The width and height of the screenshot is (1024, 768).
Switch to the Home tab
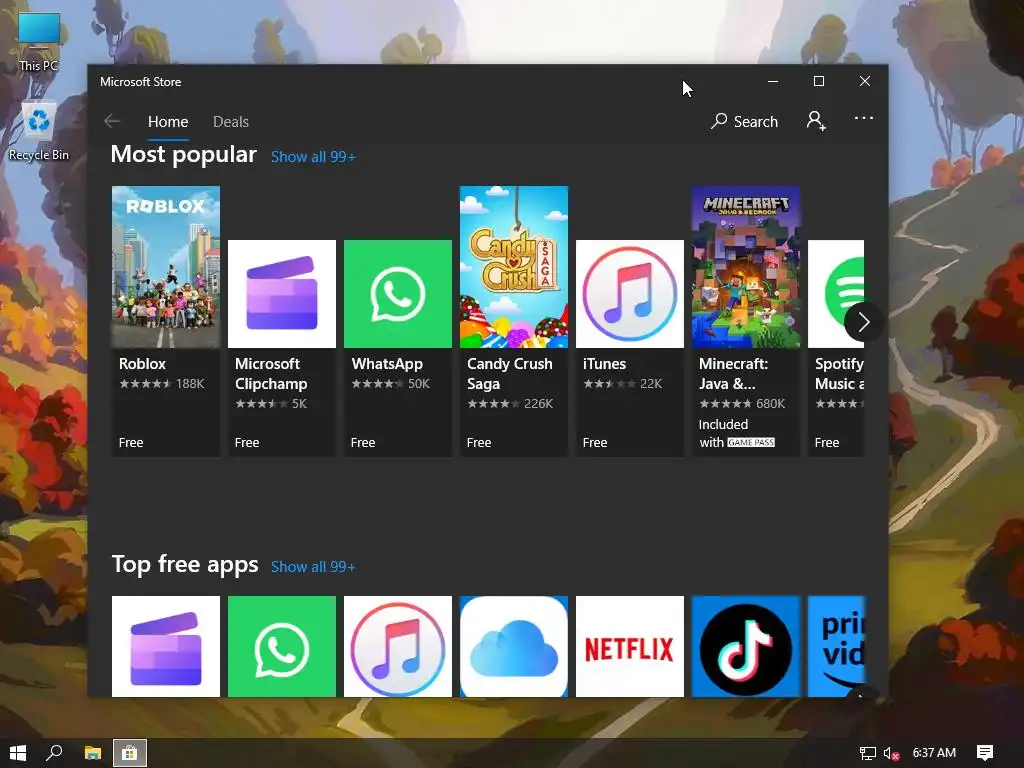click(x=168, y=121)
